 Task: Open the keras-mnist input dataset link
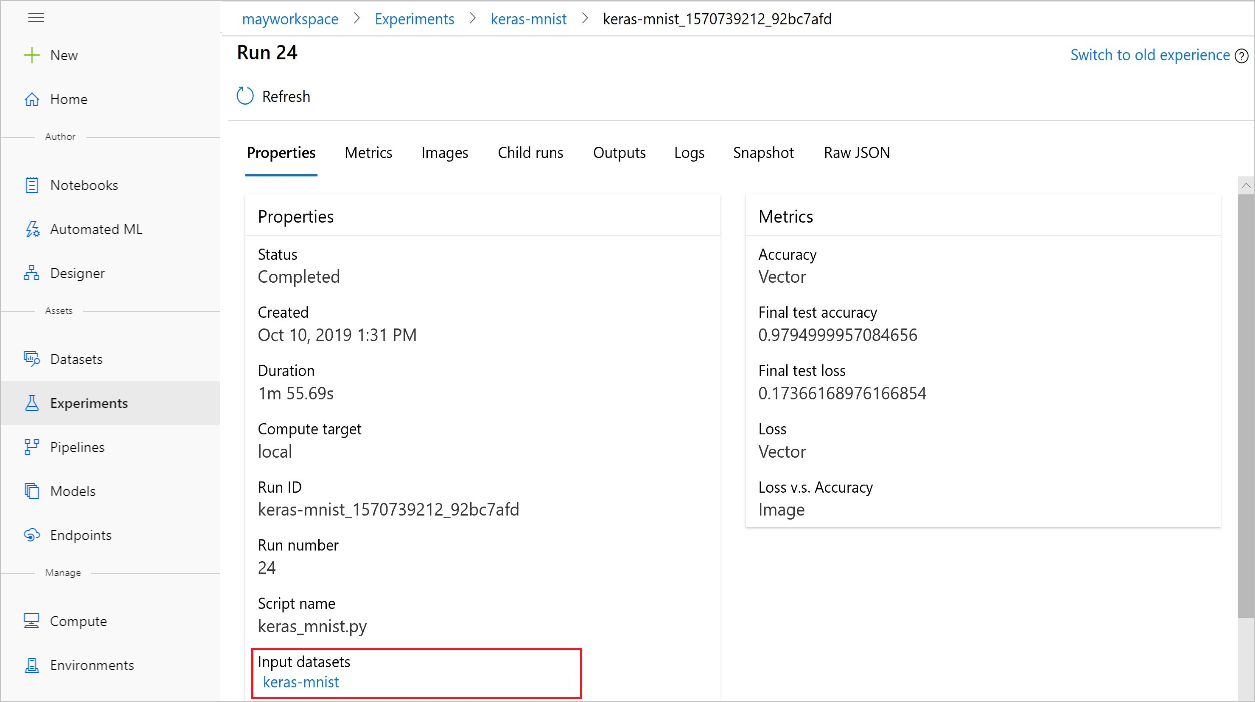tap(300, 681)
